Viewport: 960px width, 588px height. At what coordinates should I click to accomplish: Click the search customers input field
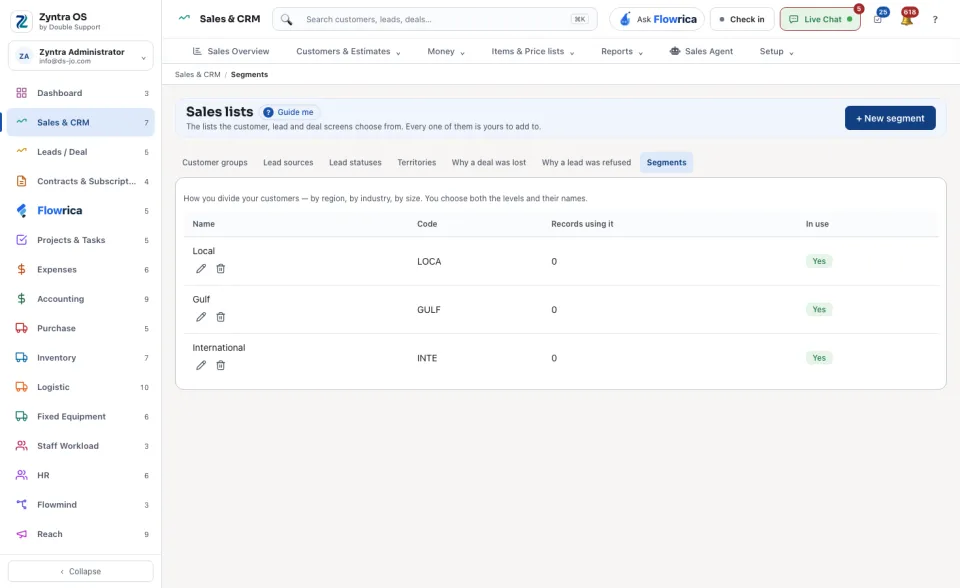click(x=435, y=20)
